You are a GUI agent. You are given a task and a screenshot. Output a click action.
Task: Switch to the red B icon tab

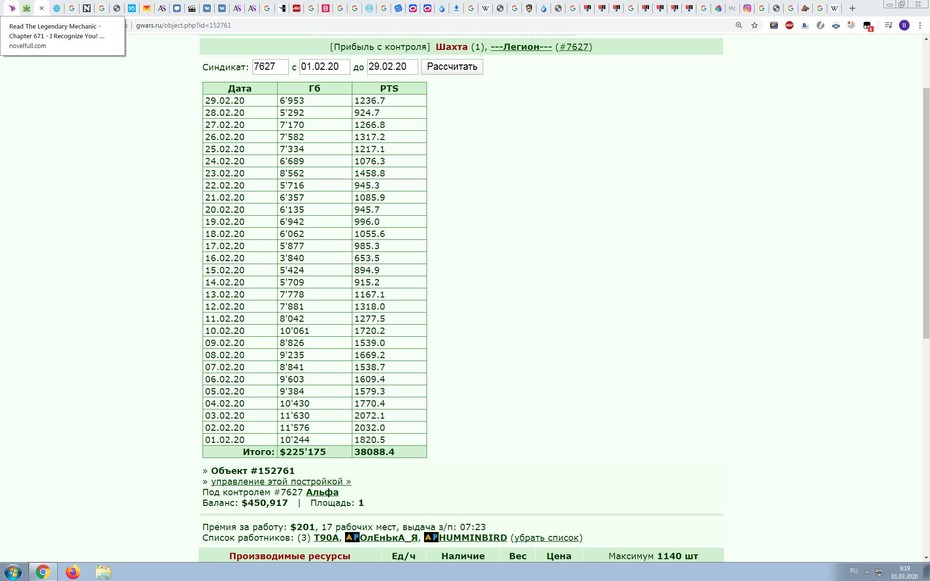[326, 8]
